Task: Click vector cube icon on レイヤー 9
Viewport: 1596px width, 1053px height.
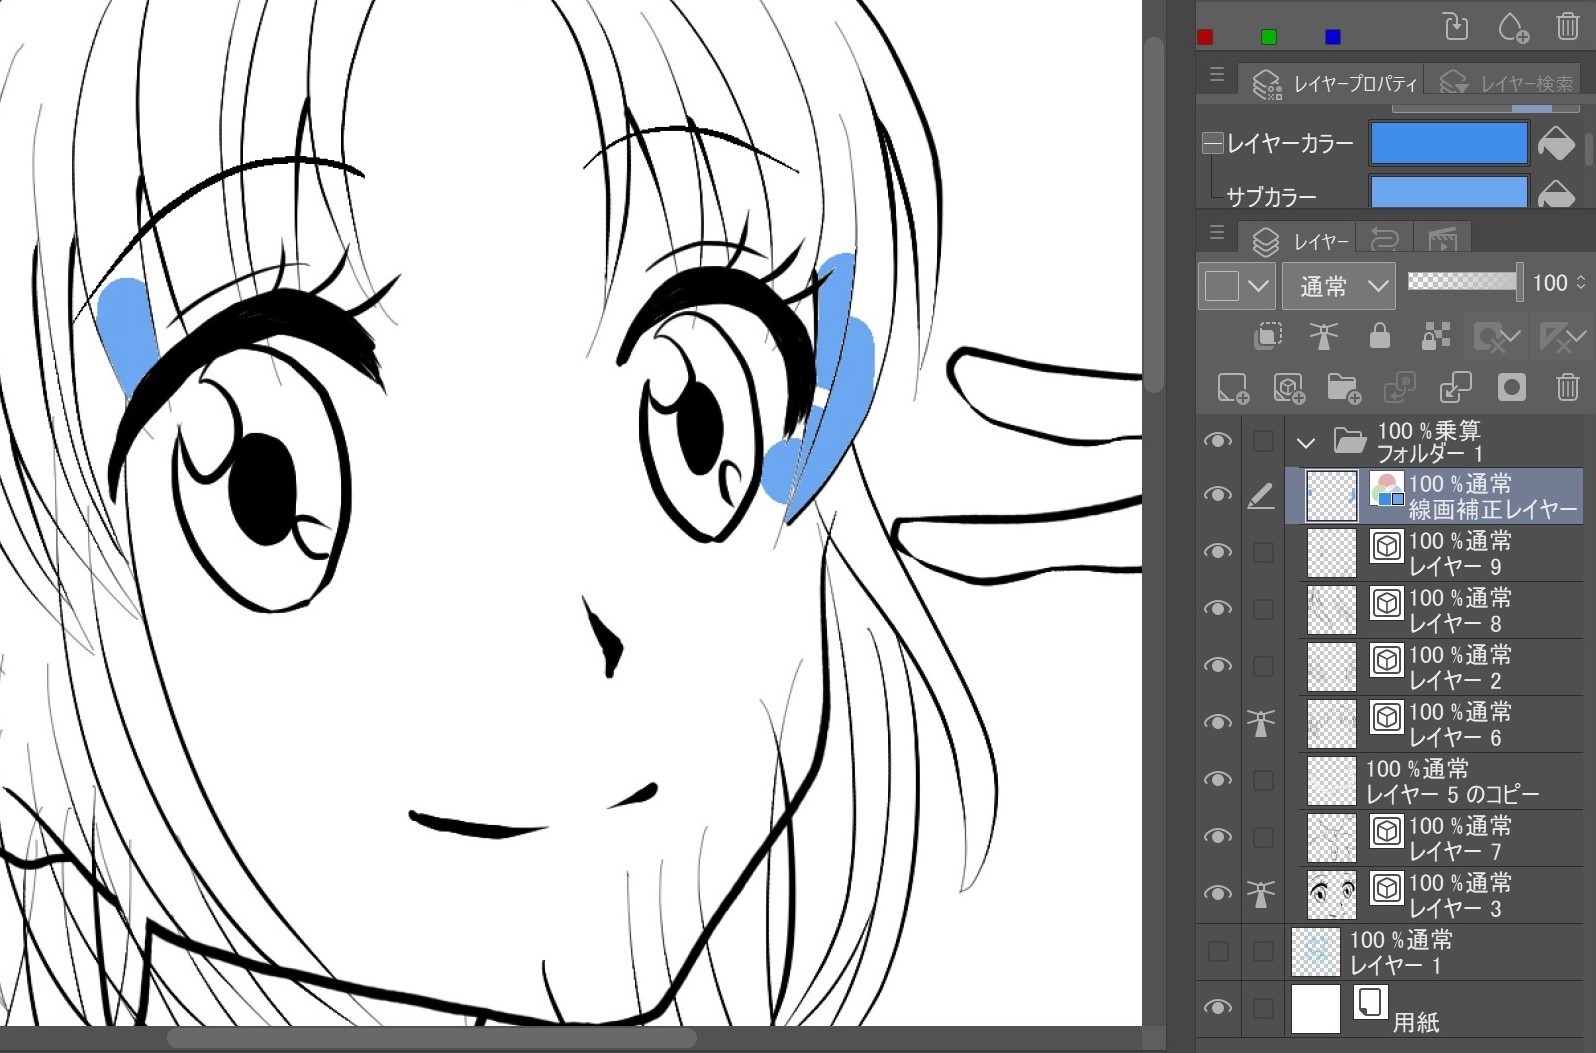Action: tap(1386, 546)
